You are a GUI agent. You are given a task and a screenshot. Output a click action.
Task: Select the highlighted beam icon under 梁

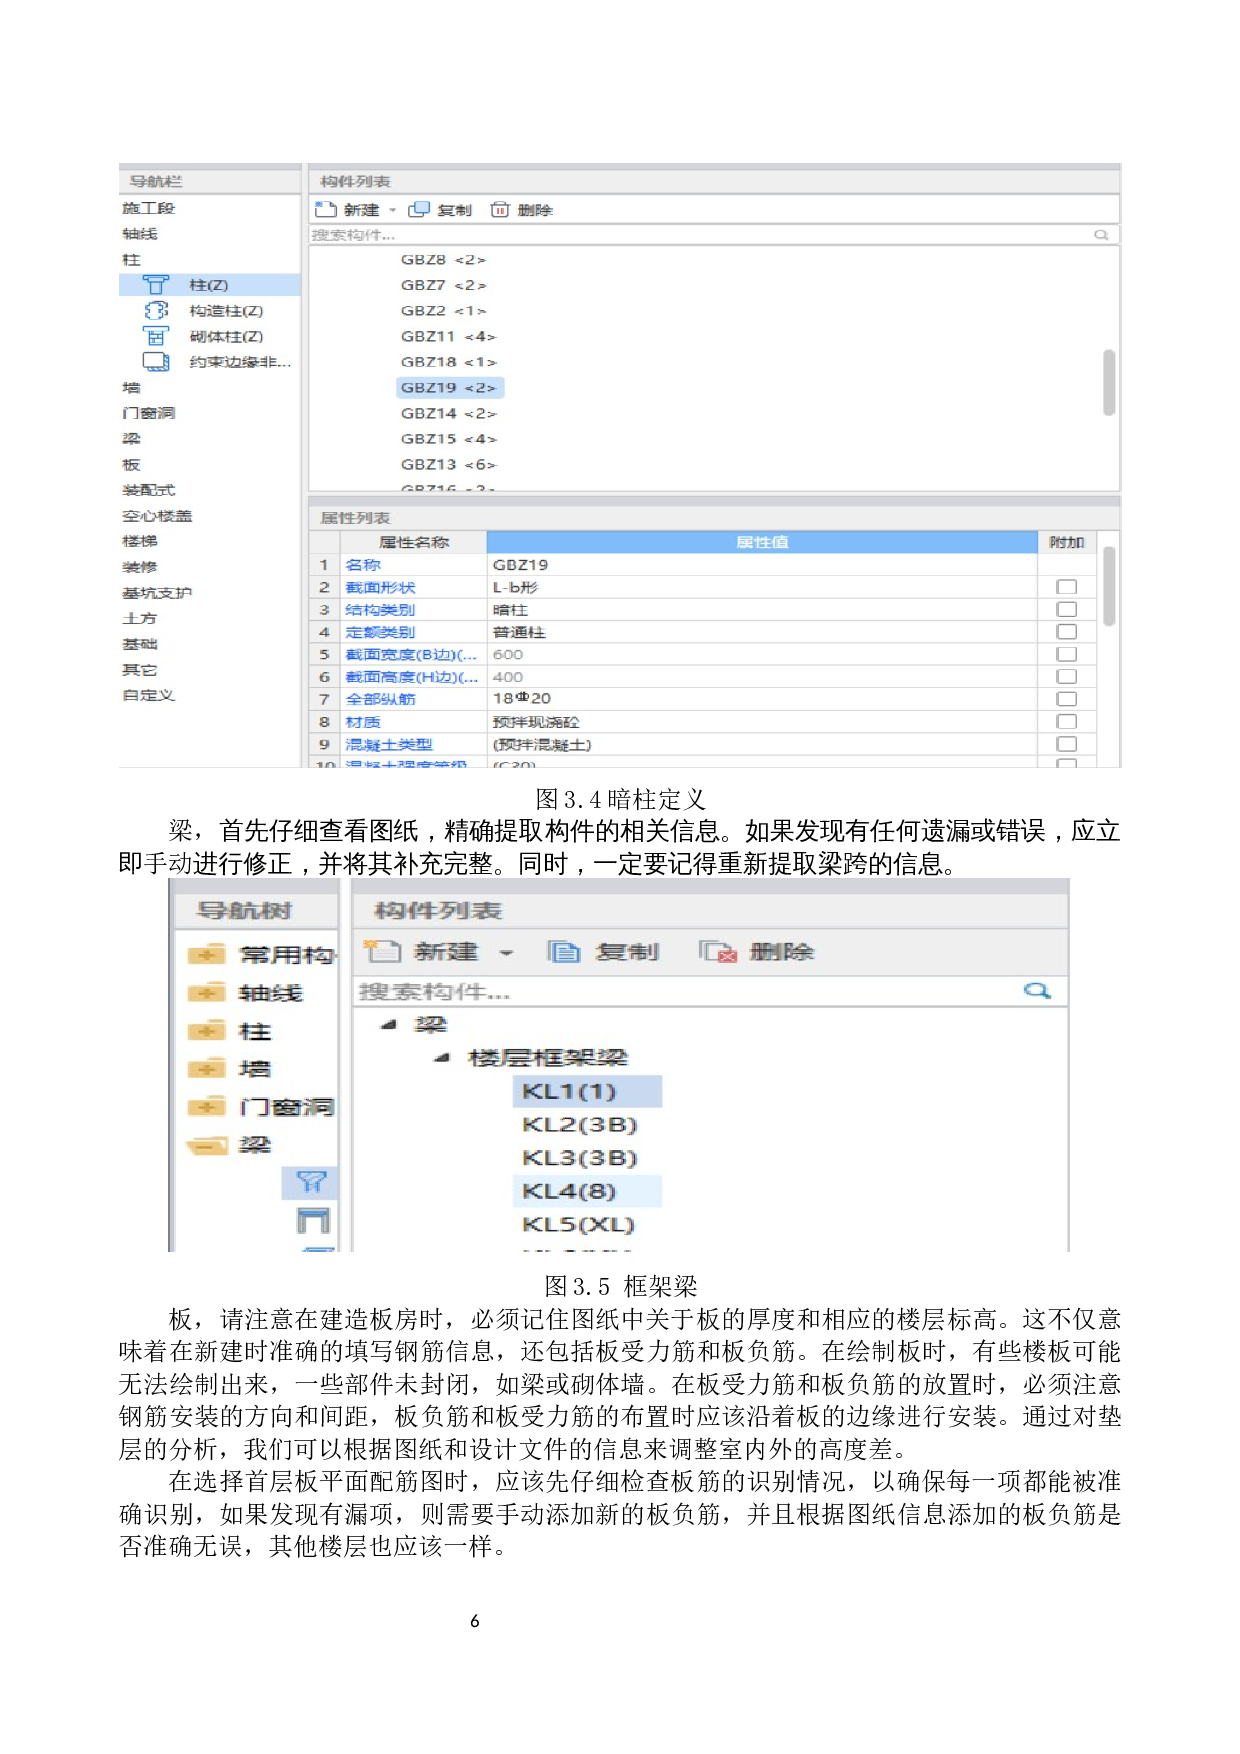pyautogui.click(x=312, y=1182)
